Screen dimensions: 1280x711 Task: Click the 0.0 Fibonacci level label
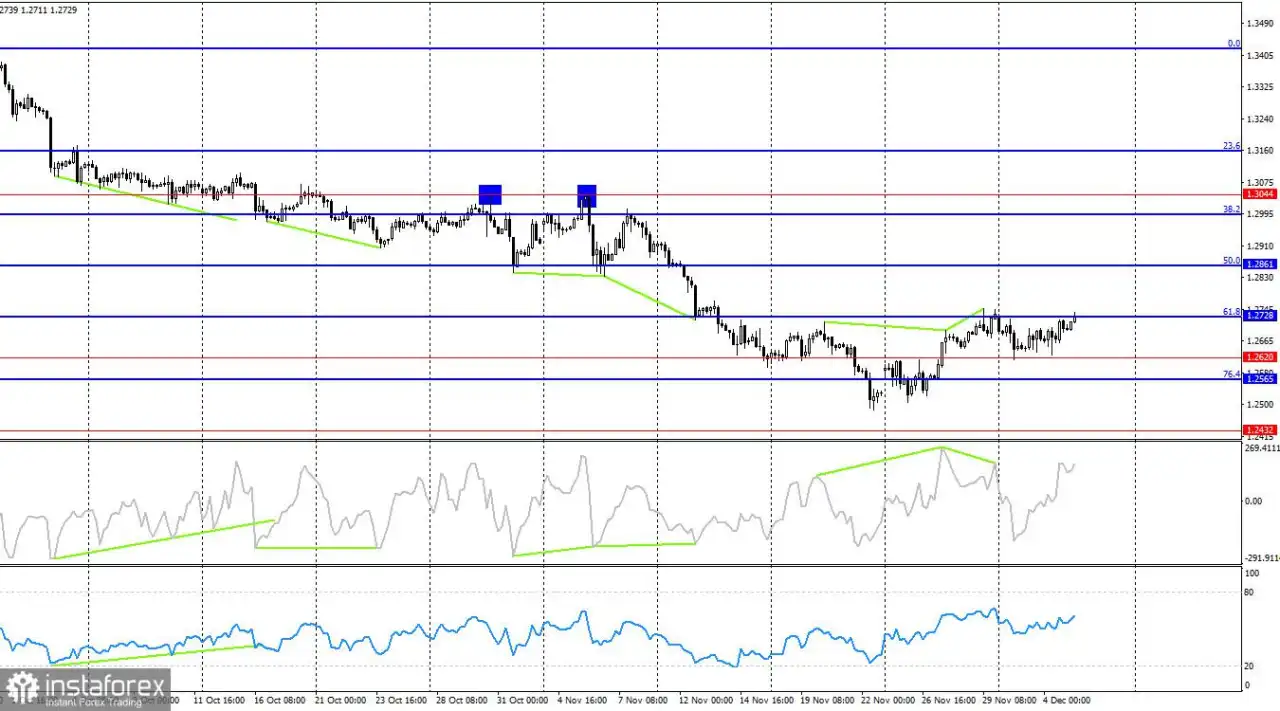coord(1234,43)
